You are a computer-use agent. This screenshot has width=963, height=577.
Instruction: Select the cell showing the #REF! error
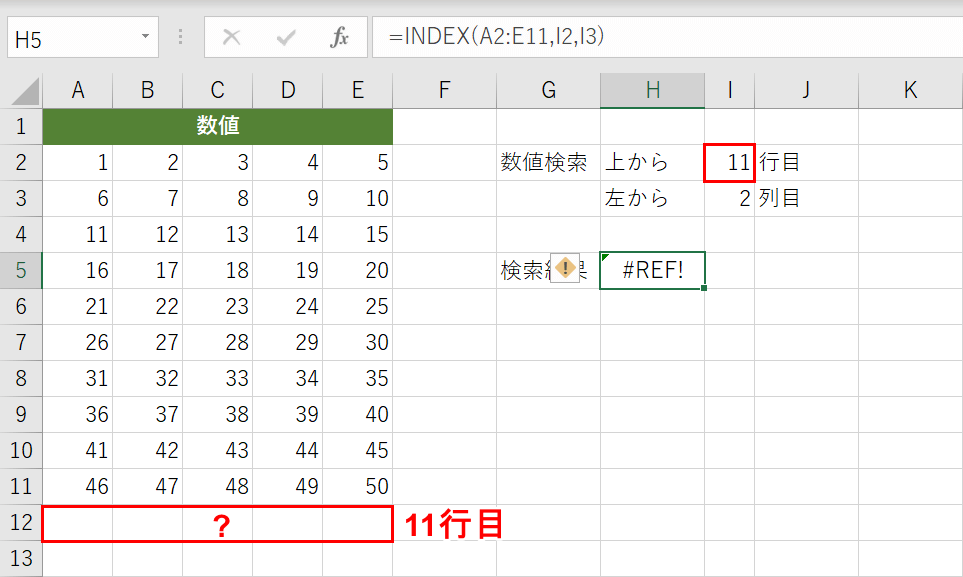coord(652,270)
